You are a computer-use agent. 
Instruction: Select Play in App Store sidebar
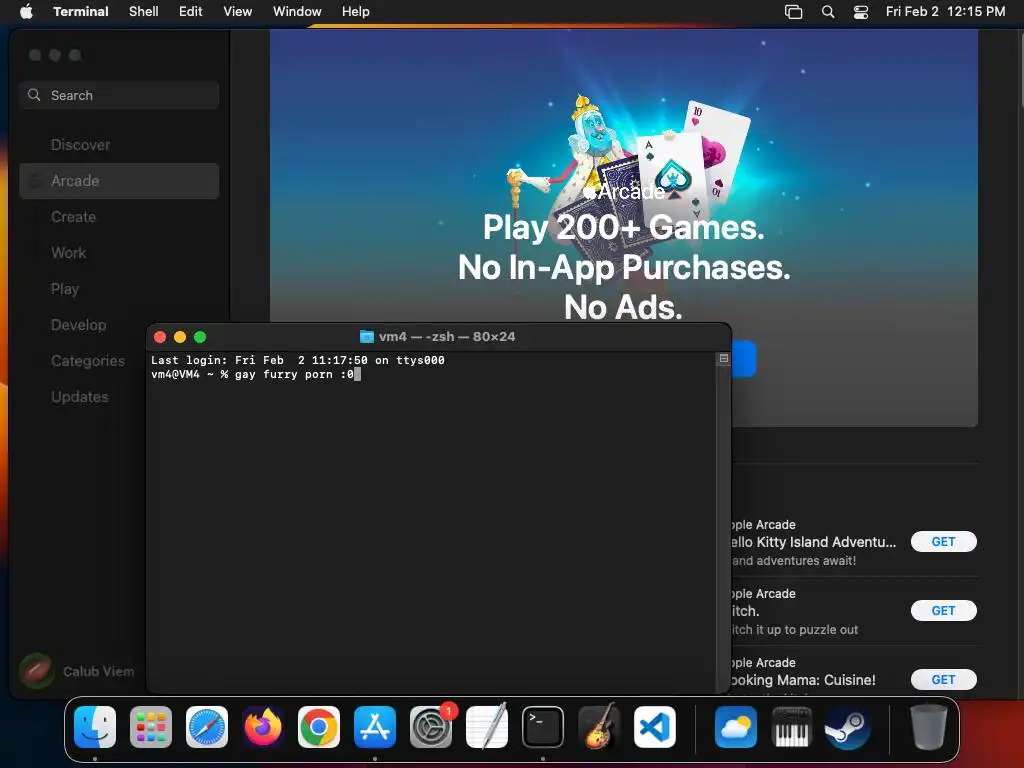tap(119, 289)
